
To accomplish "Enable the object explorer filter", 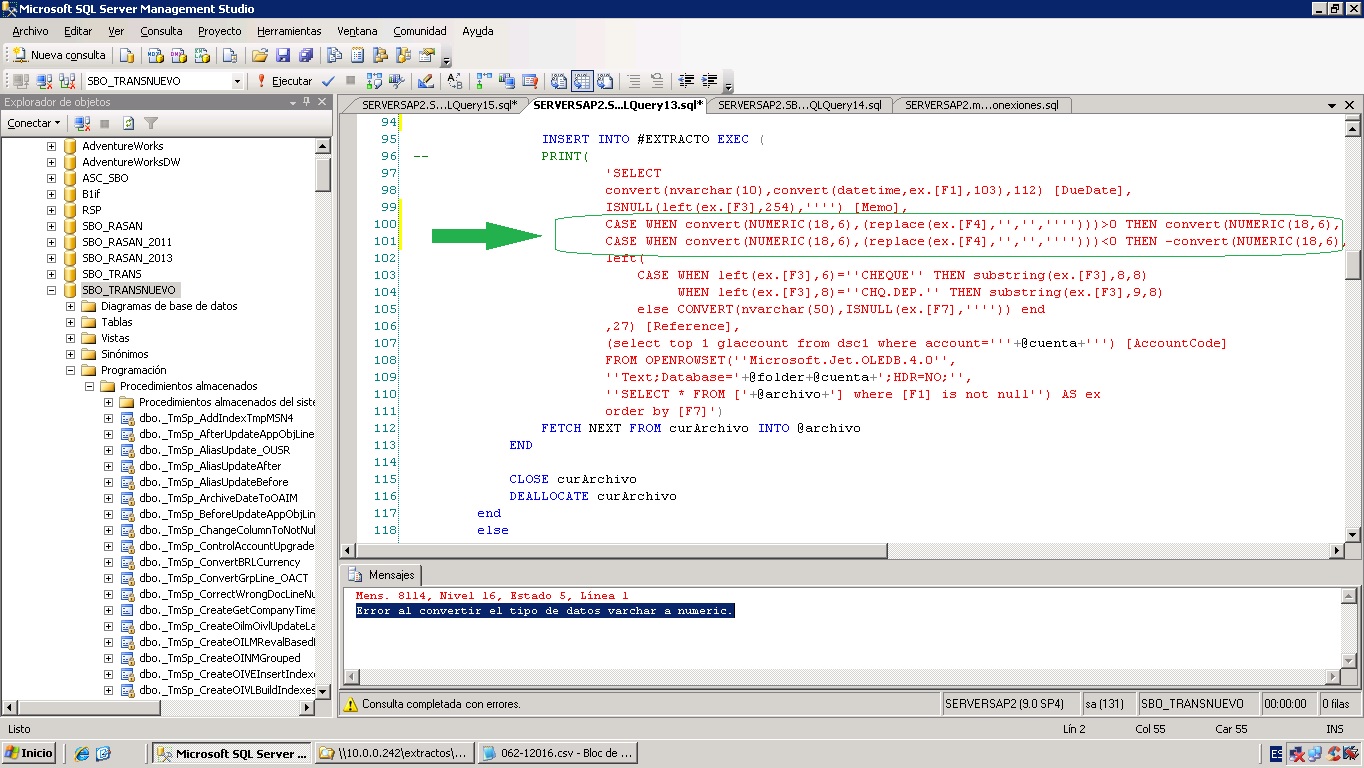I will 152,122.
